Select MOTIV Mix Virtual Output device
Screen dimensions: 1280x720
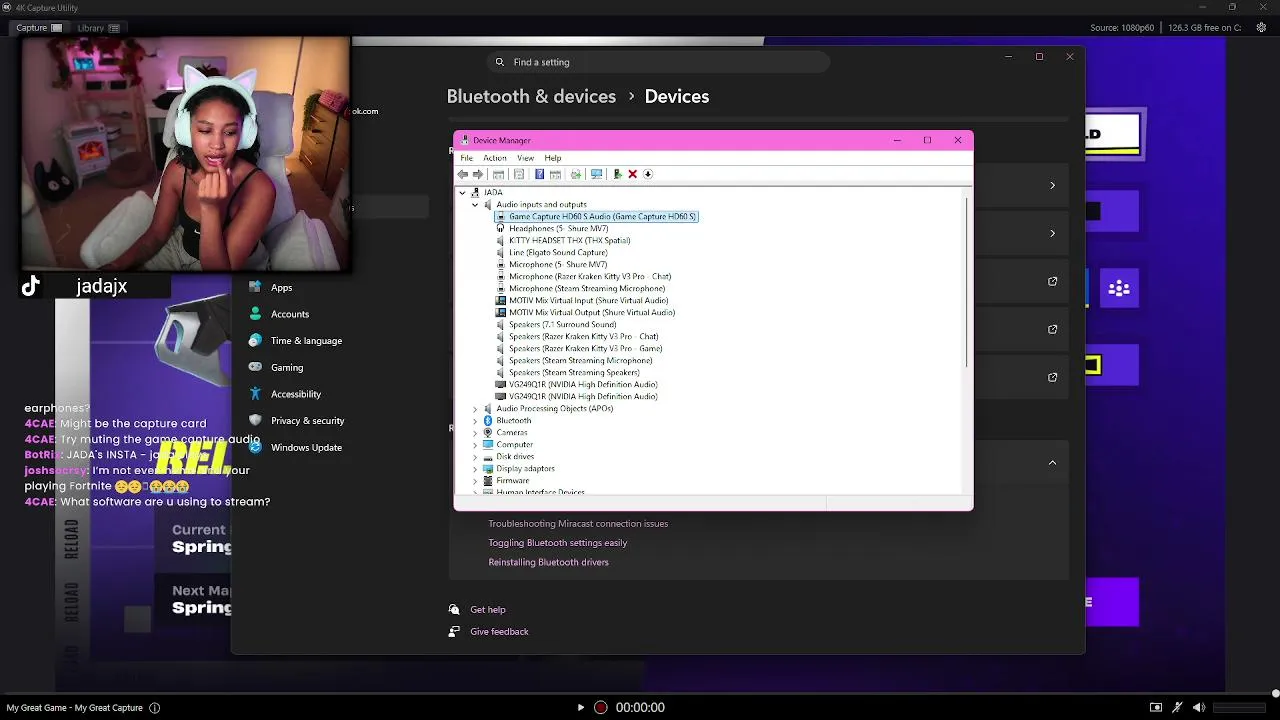pos(592,312)
